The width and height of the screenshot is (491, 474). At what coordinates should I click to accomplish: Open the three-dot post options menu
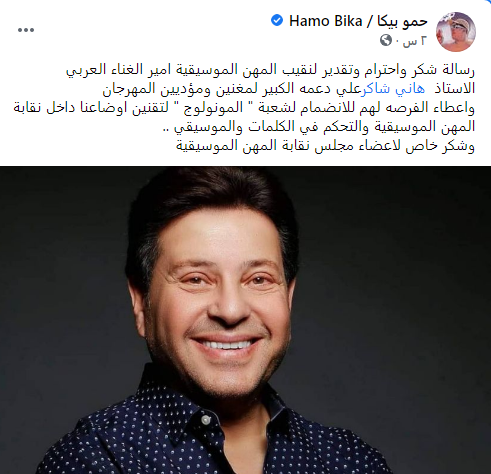[26, 30]
